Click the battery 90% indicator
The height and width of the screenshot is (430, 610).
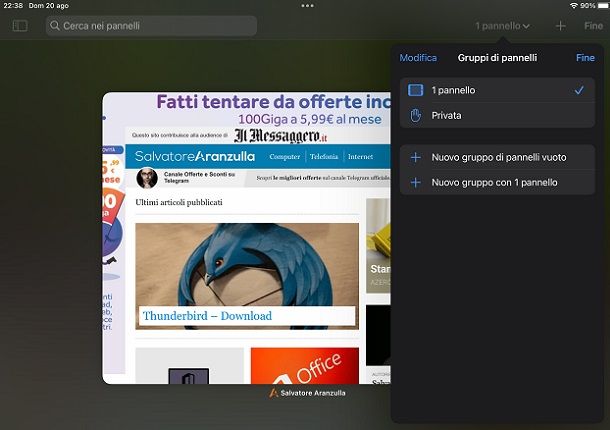point(594,6)
